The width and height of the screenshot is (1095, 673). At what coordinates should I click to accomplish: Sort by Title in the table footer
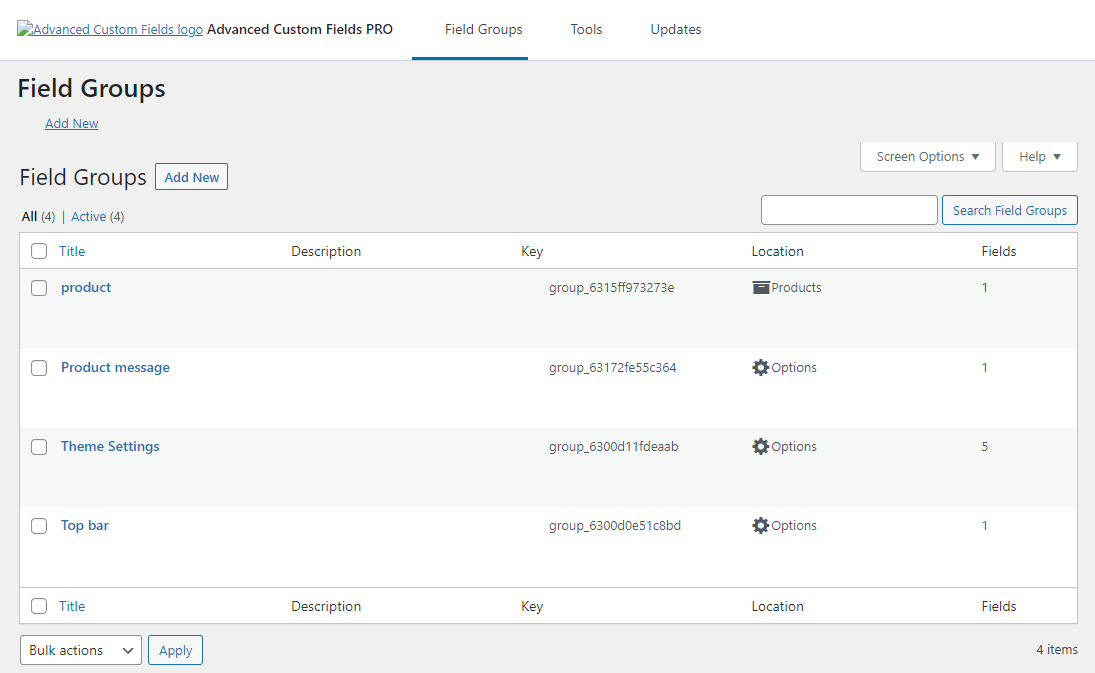pyautogui.click(x=72, y=606)
